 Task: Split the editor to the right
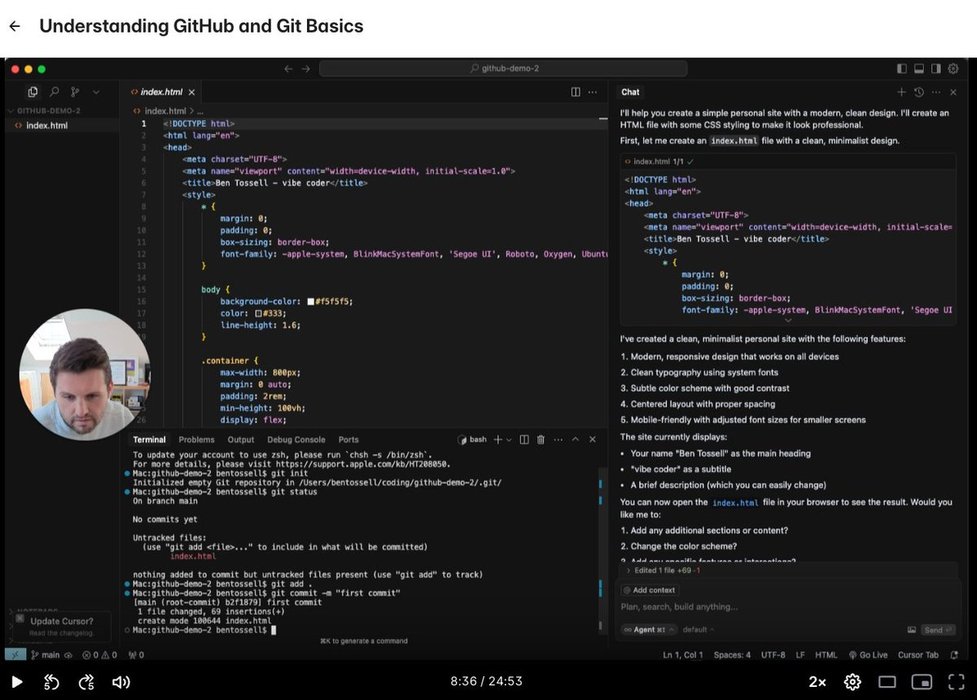(x=576, y=92)
